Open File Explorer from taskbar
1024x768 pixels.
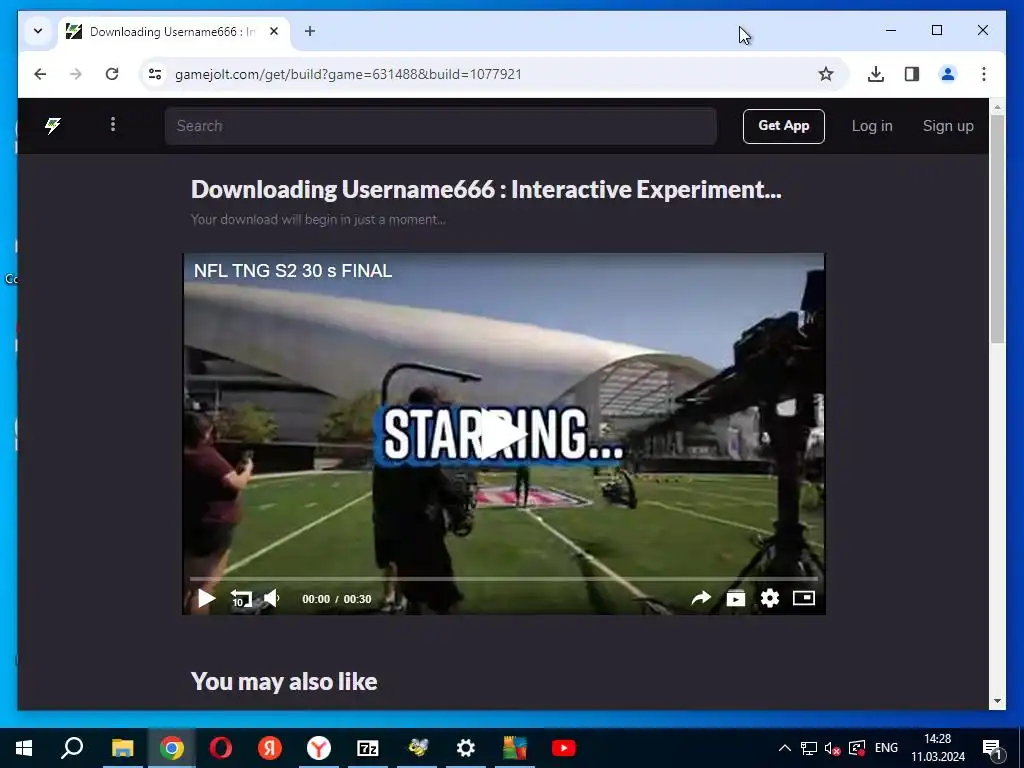(122, 748)
